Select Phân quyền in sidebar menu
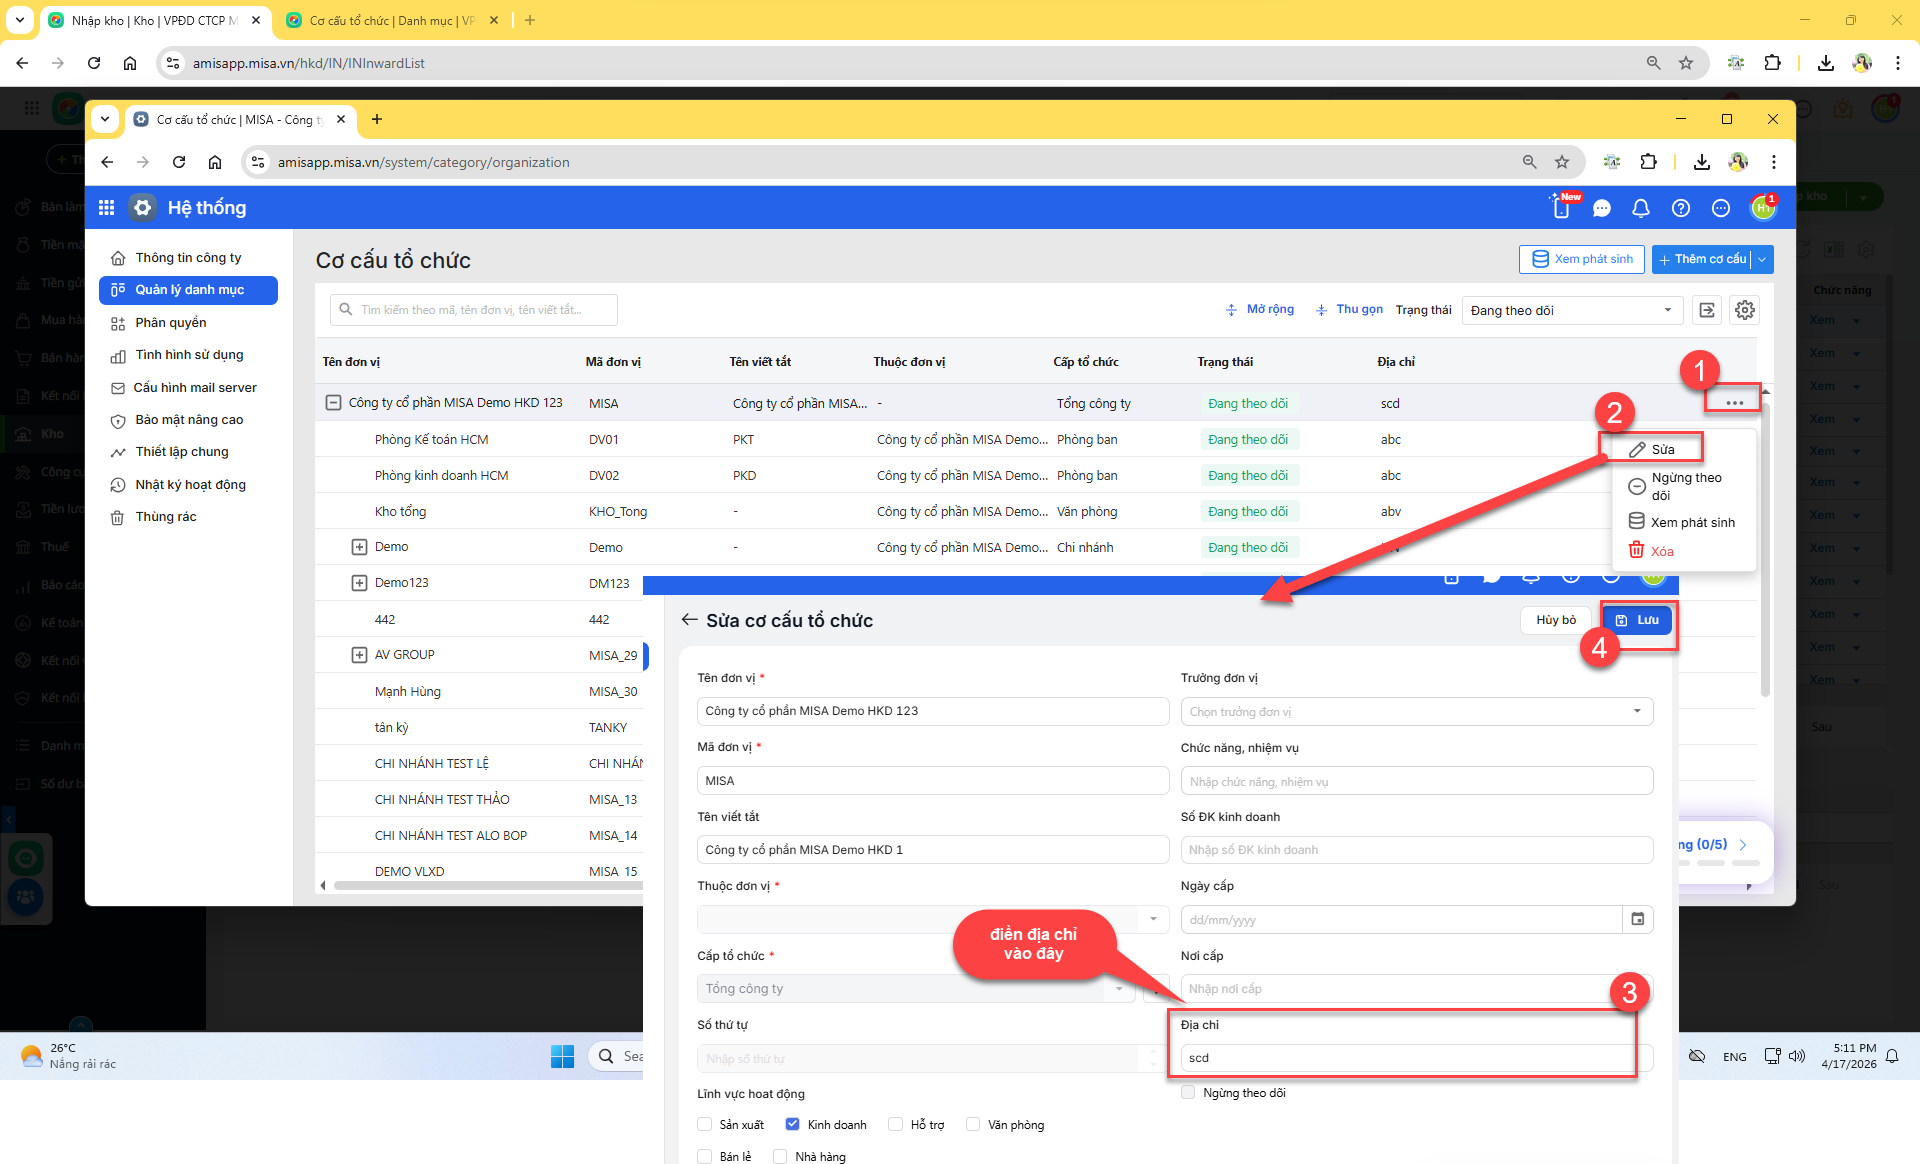 171,323
